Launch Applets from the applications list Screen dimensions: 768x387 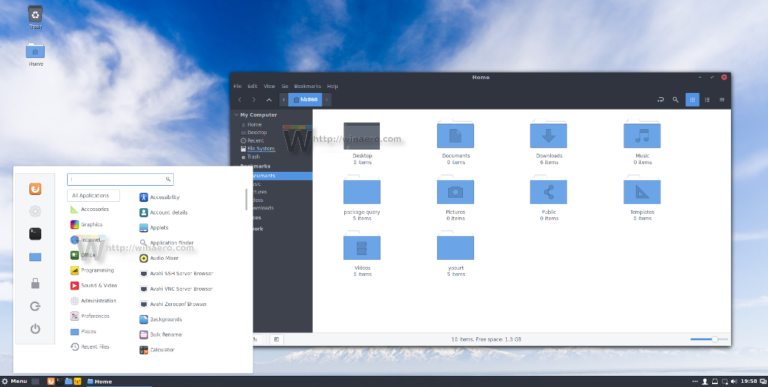tap(154, 228)
